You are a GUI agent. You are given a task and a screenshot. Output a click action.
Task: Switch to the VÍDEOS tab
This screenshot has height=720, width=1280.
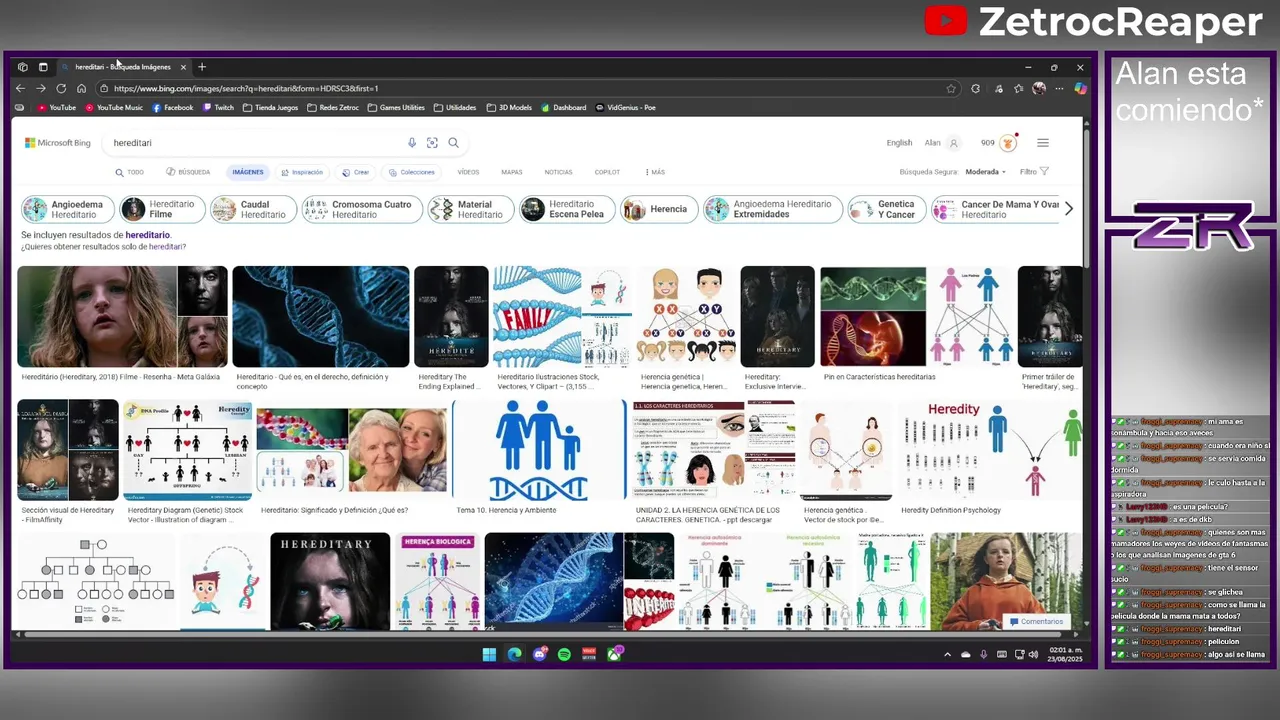tap(468, 172)
